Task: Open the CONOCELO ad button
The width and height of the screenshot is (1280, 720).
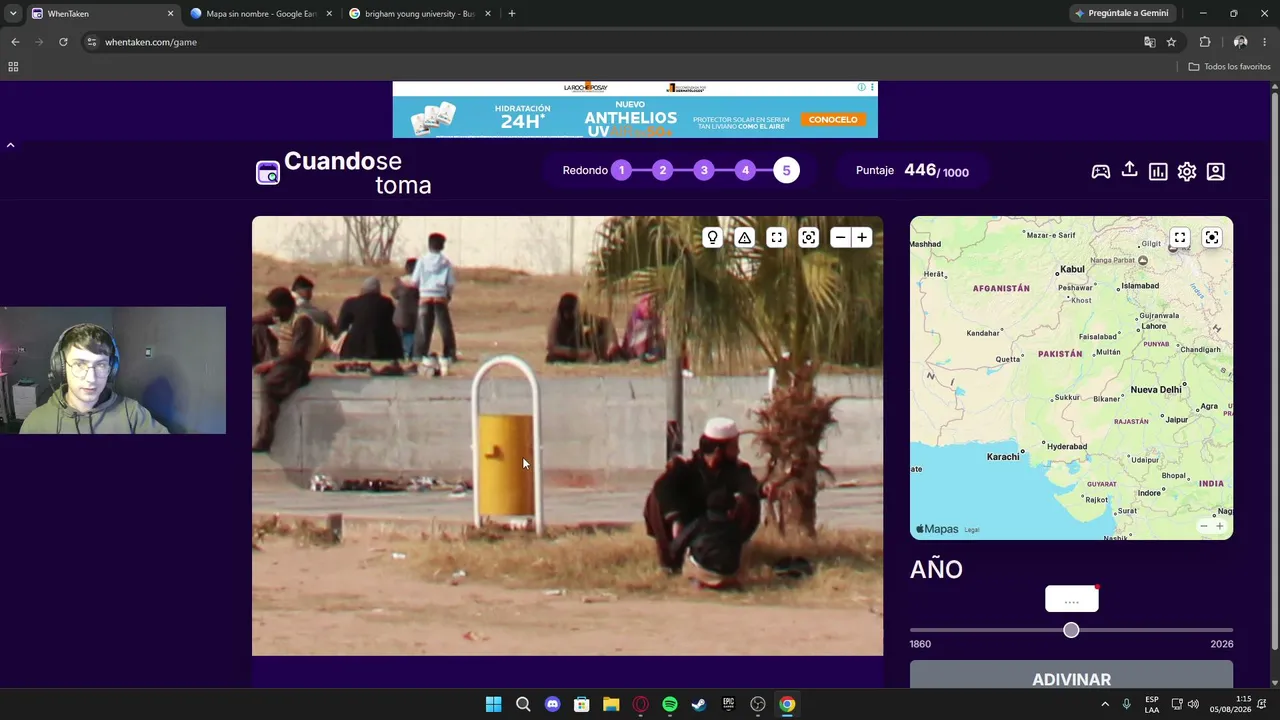Action: coord(833,119)
